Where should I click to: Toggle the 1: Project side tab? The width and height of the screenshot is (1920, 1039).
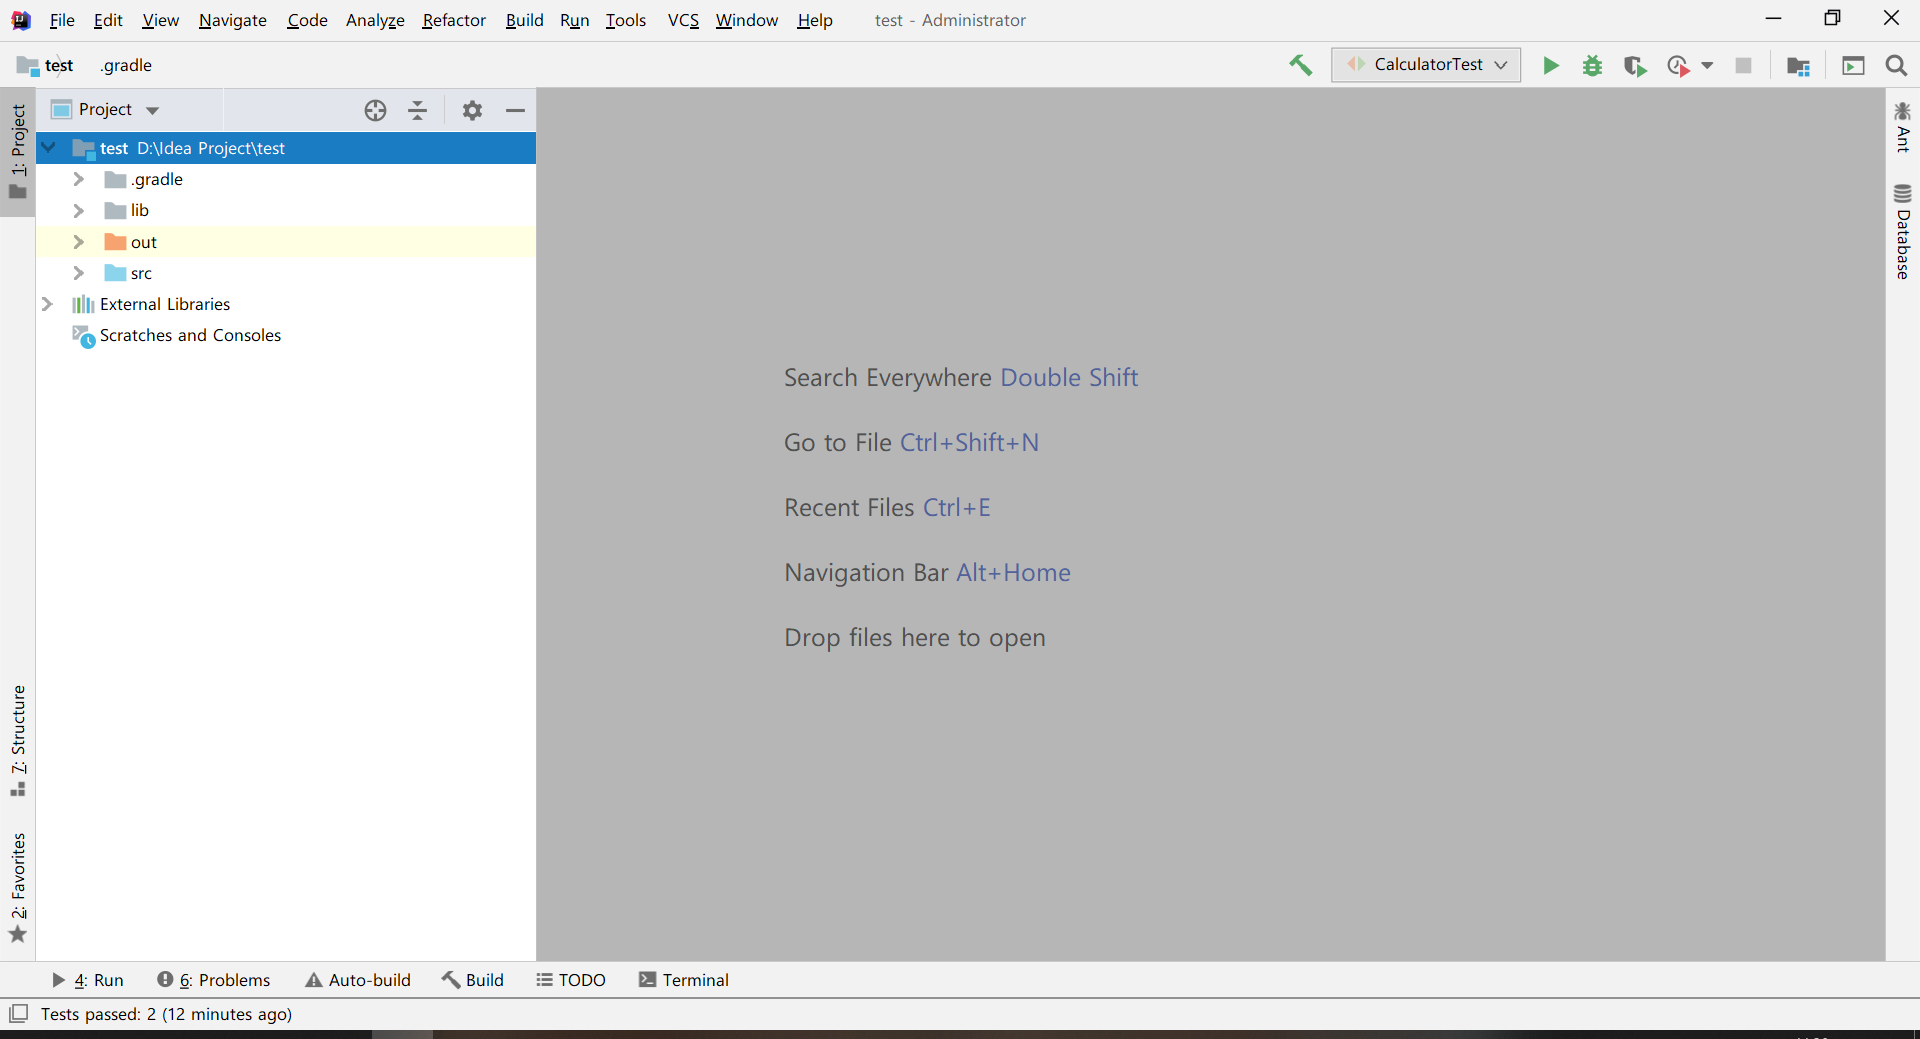[18, 152]
